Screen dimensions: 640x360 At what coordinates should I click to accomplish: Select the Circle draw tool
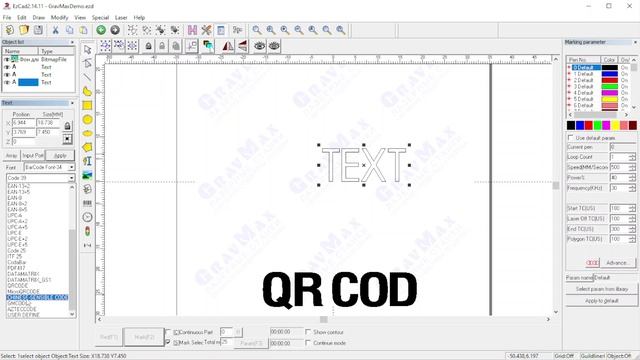coord(87,119)
